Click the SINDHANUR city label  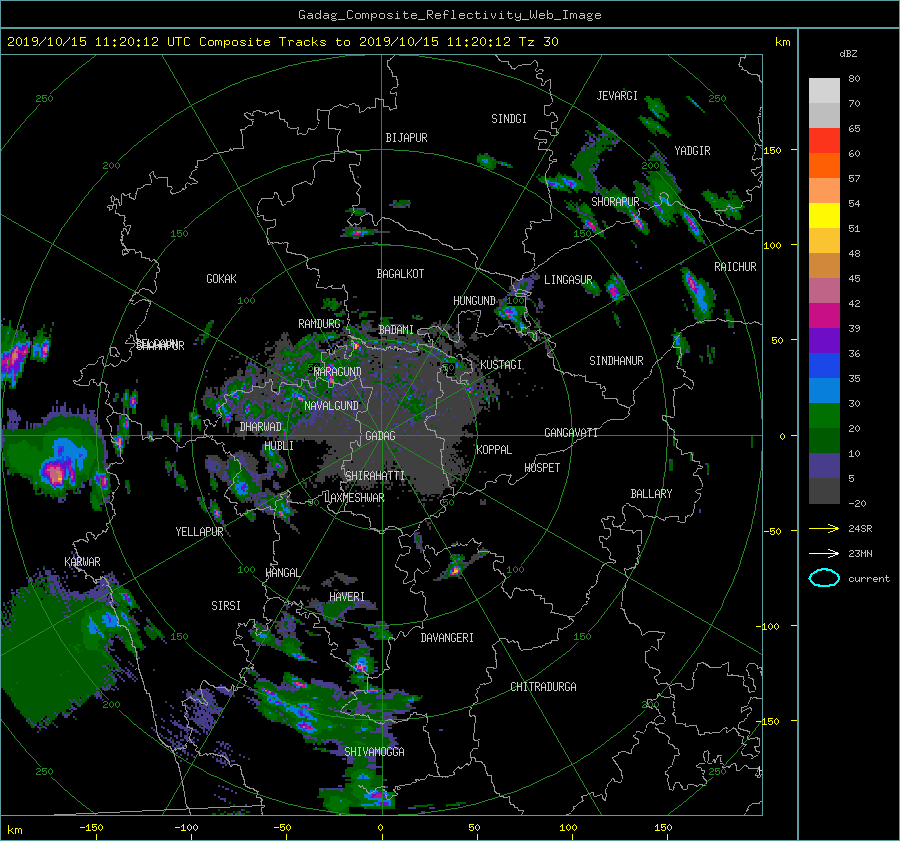click(x=616, y=361)
